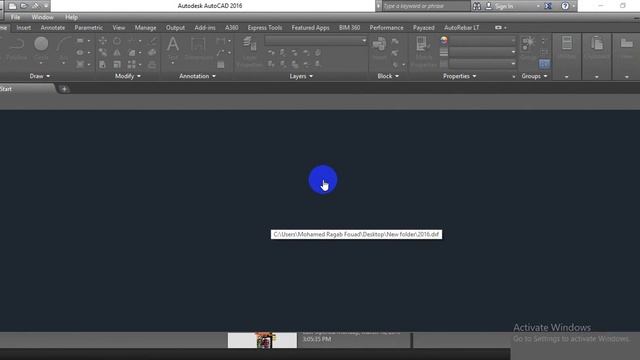Click the Utilities calculator icon
Image resolution: width=640 pixels, height=360 pixels.
(x=567, y=43)
